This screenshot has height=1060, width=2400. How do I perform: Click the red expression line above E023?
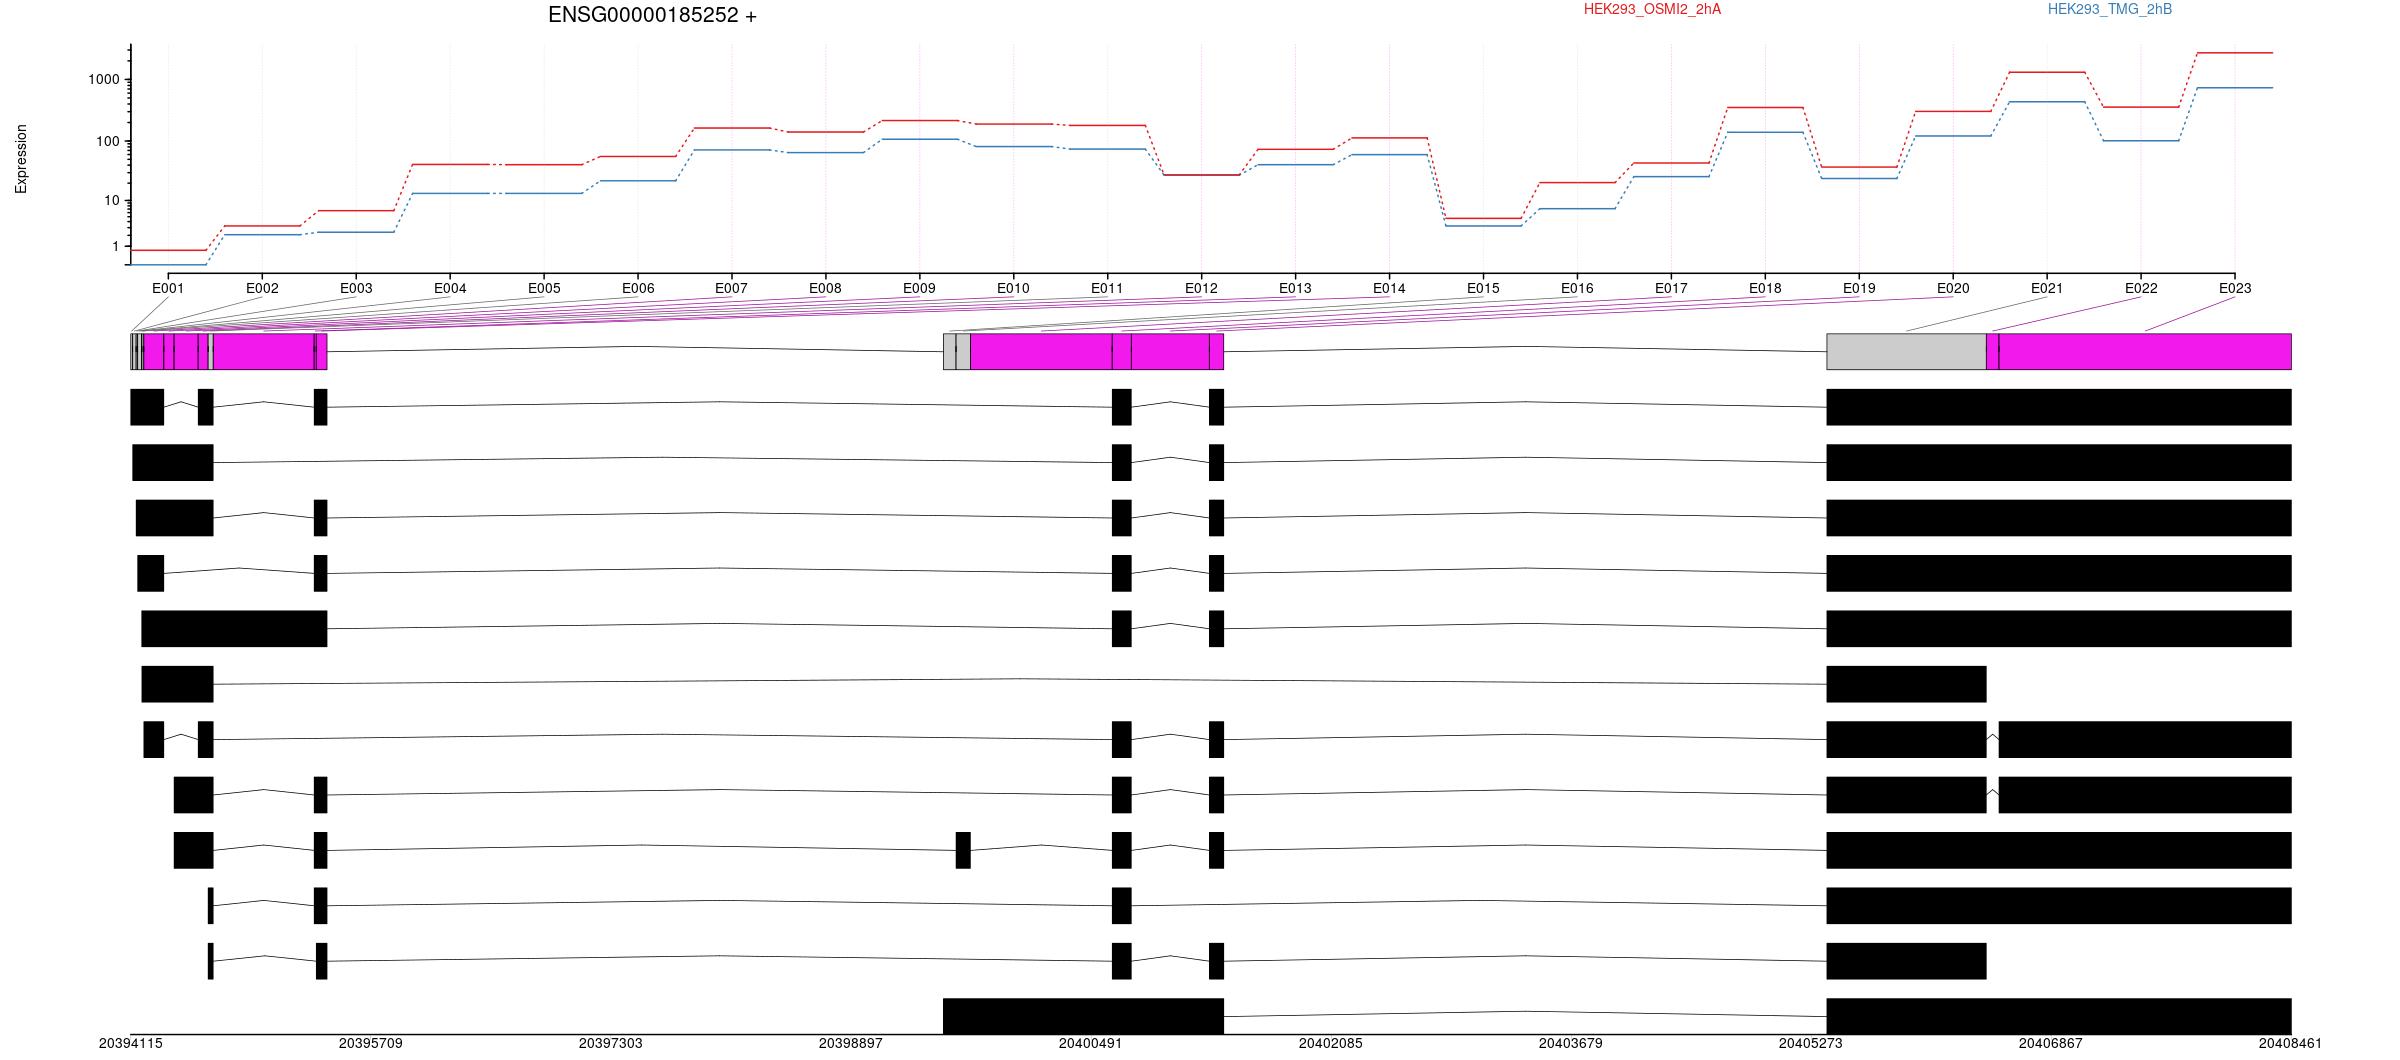tap(2235, 53)
